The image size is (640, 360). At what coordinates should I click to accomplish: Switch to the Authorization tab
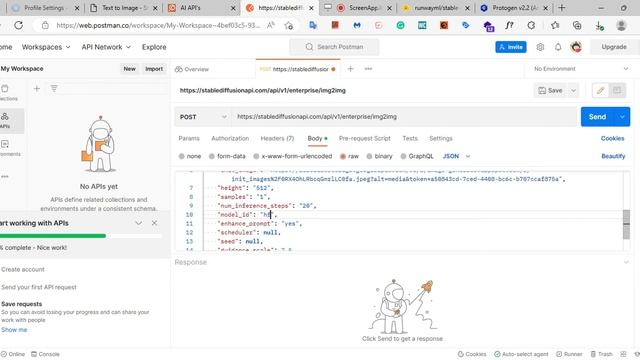pos(230,138)
